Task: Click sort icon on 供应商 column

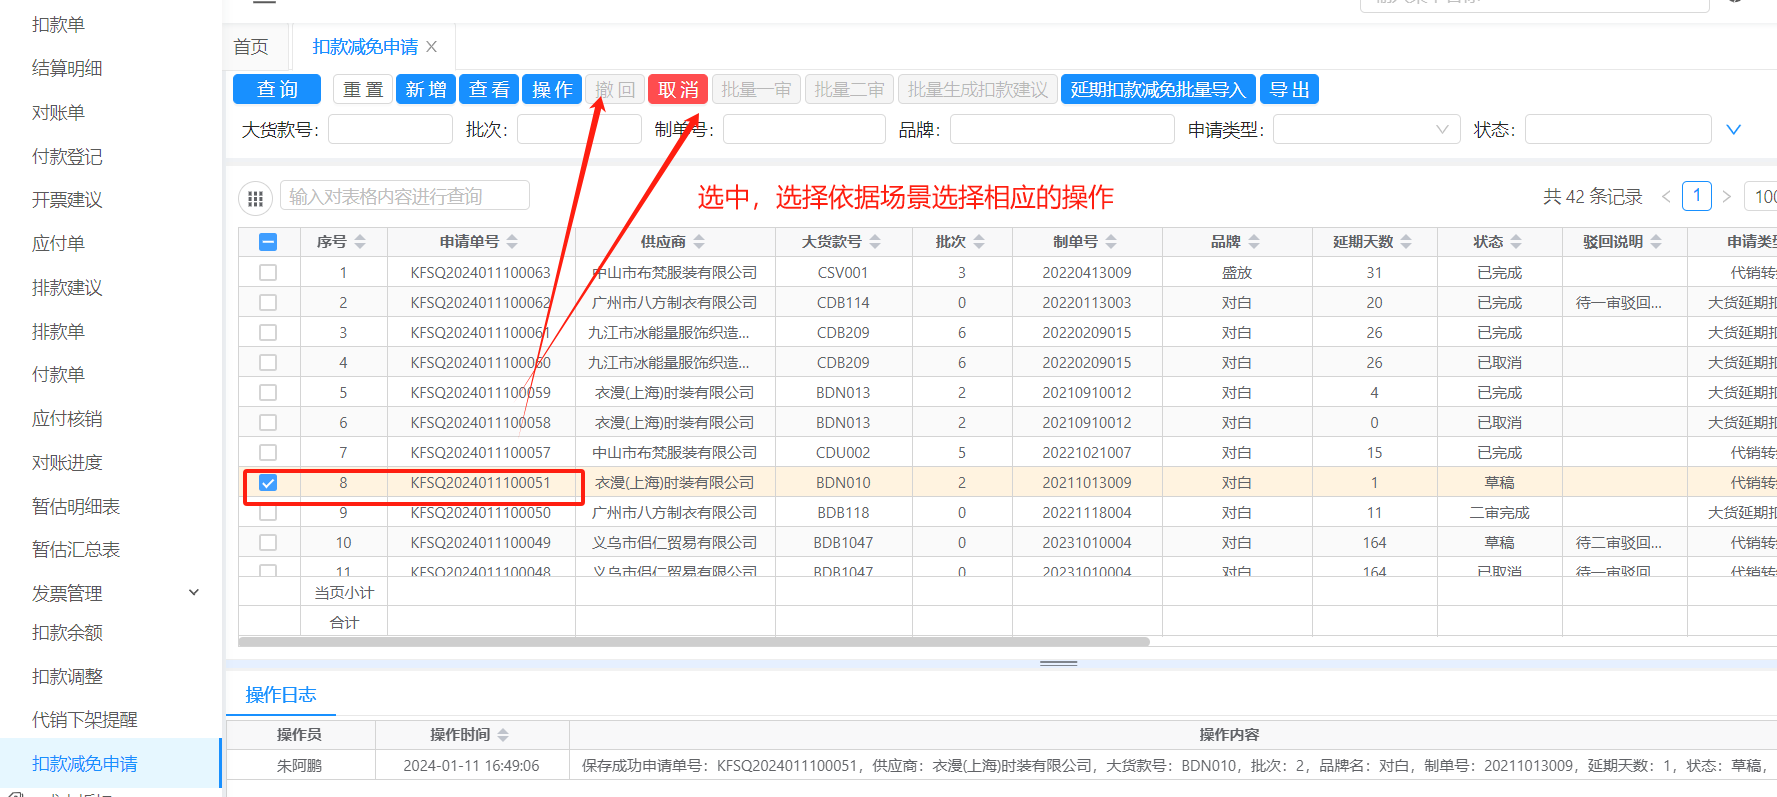Action: (x=699, y=242)
